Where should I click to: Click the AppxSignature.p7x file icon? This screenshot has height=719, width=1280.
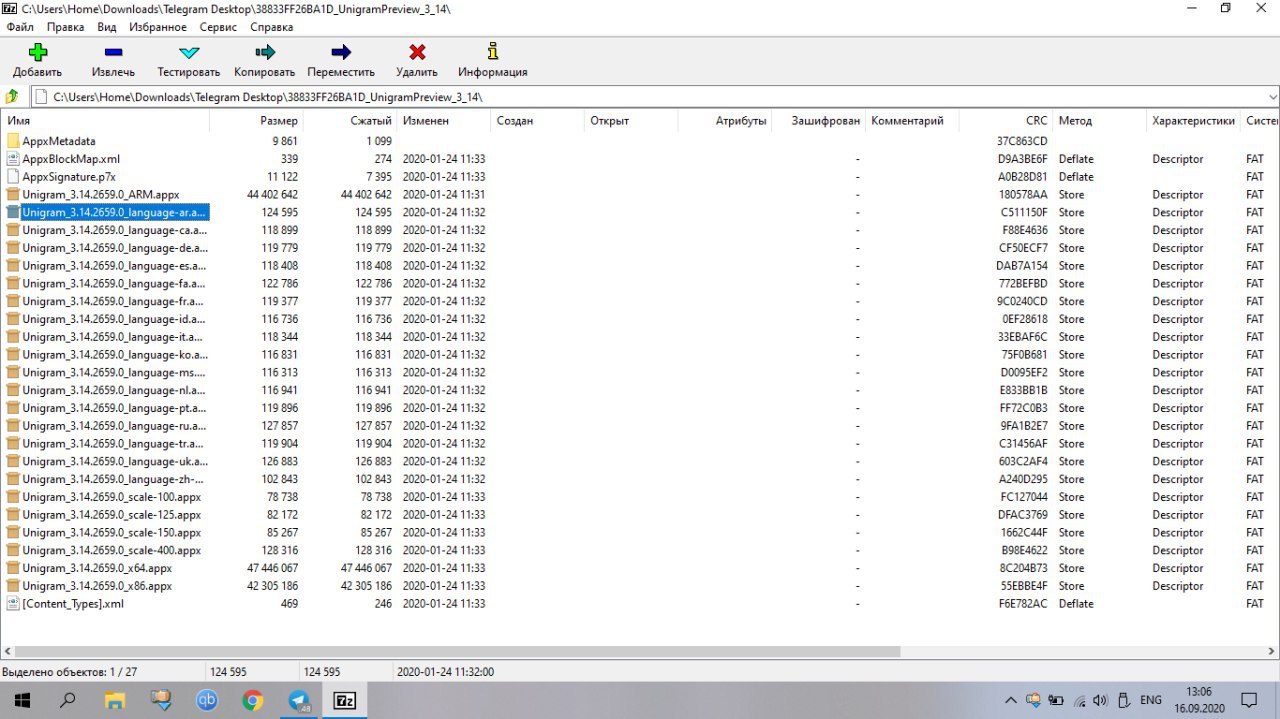(13, 177)
